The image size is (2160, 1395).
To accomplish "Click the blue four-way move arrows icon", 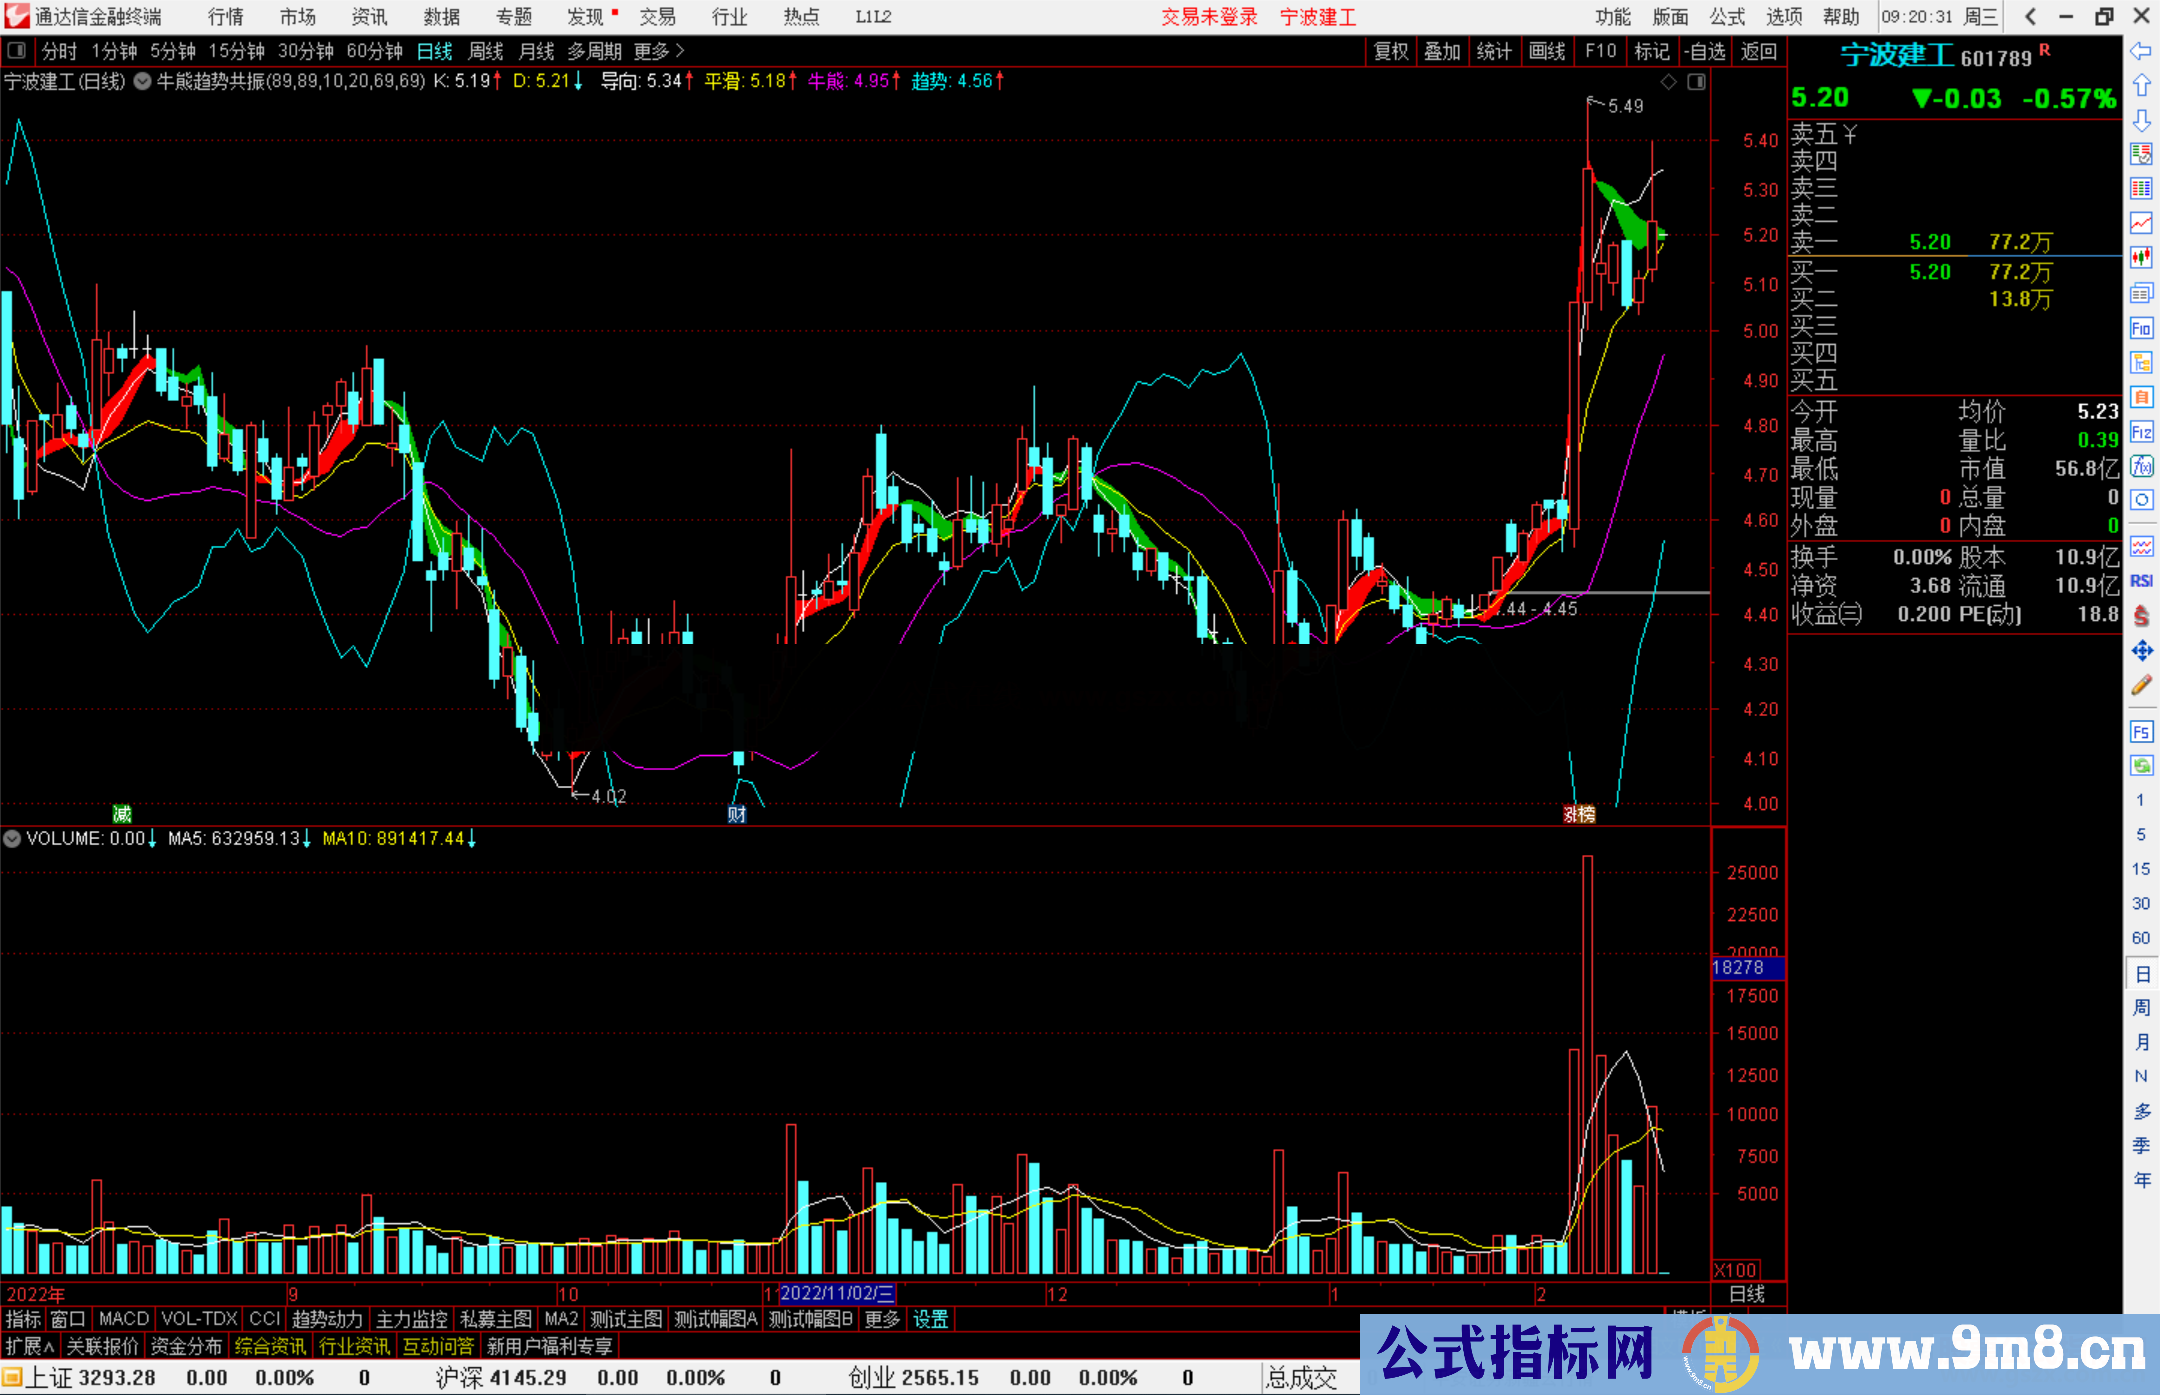I will point(2141,651).
